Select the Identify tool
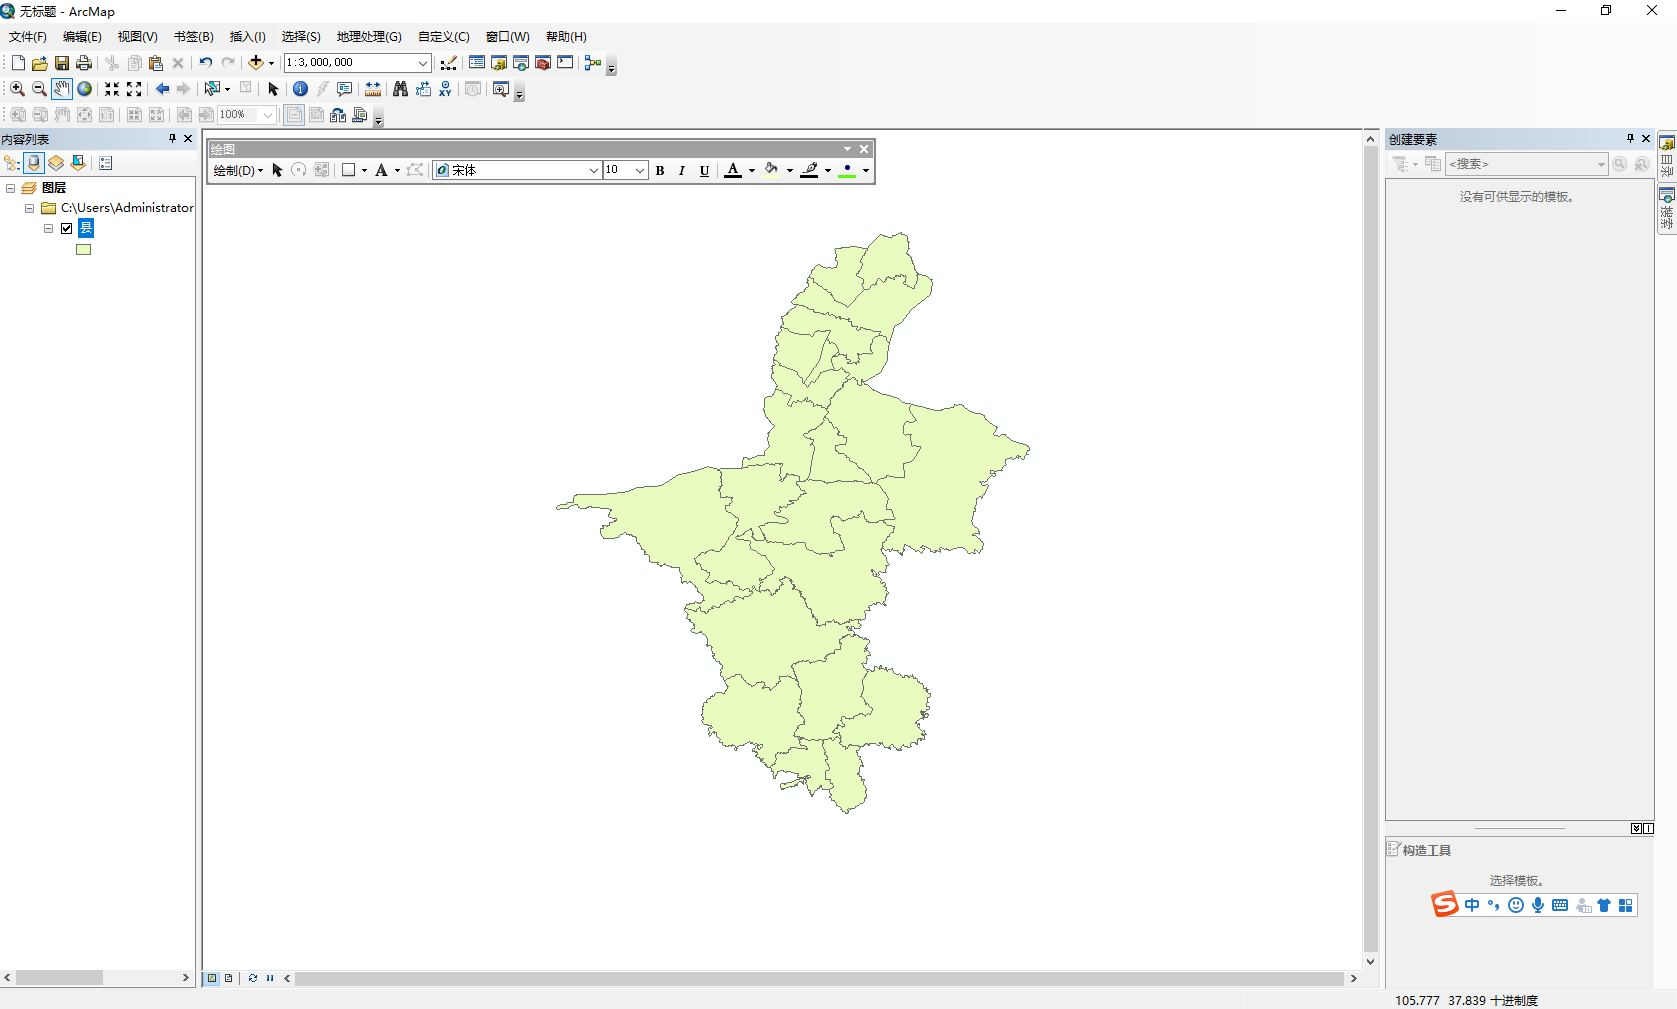Image resolution: width=1677 pixels, height=1009 pixels. coord(300,89)
